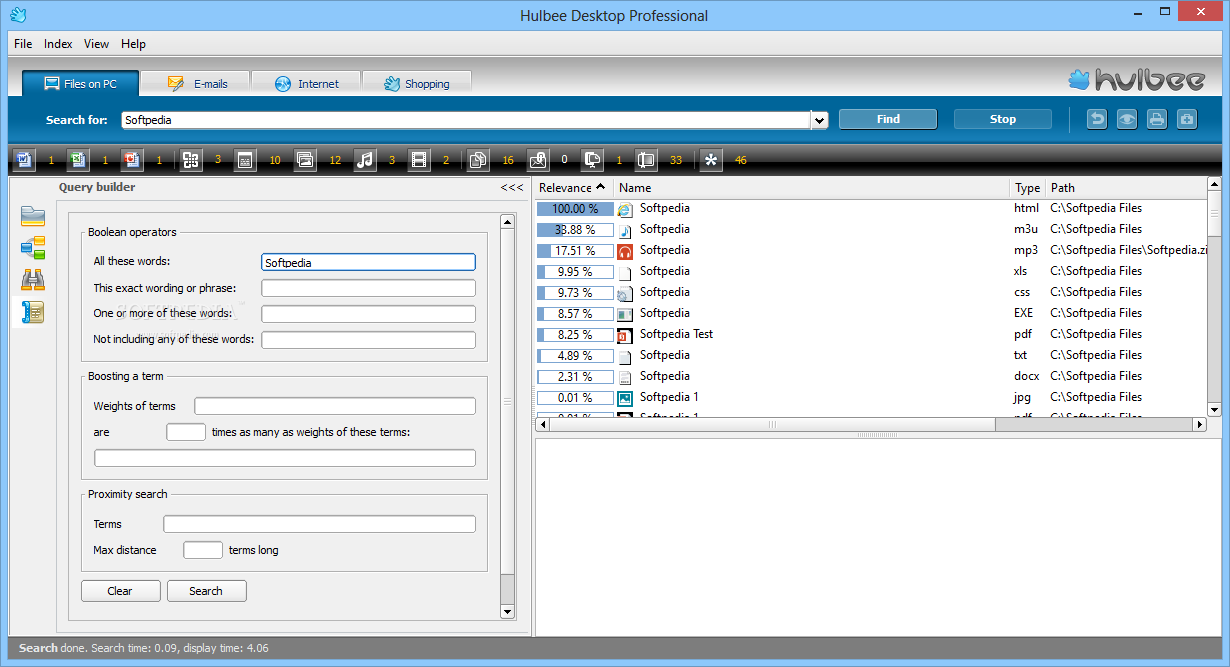
Task: Filter results by PowerPoint presentations
Action: pos(132,160)
